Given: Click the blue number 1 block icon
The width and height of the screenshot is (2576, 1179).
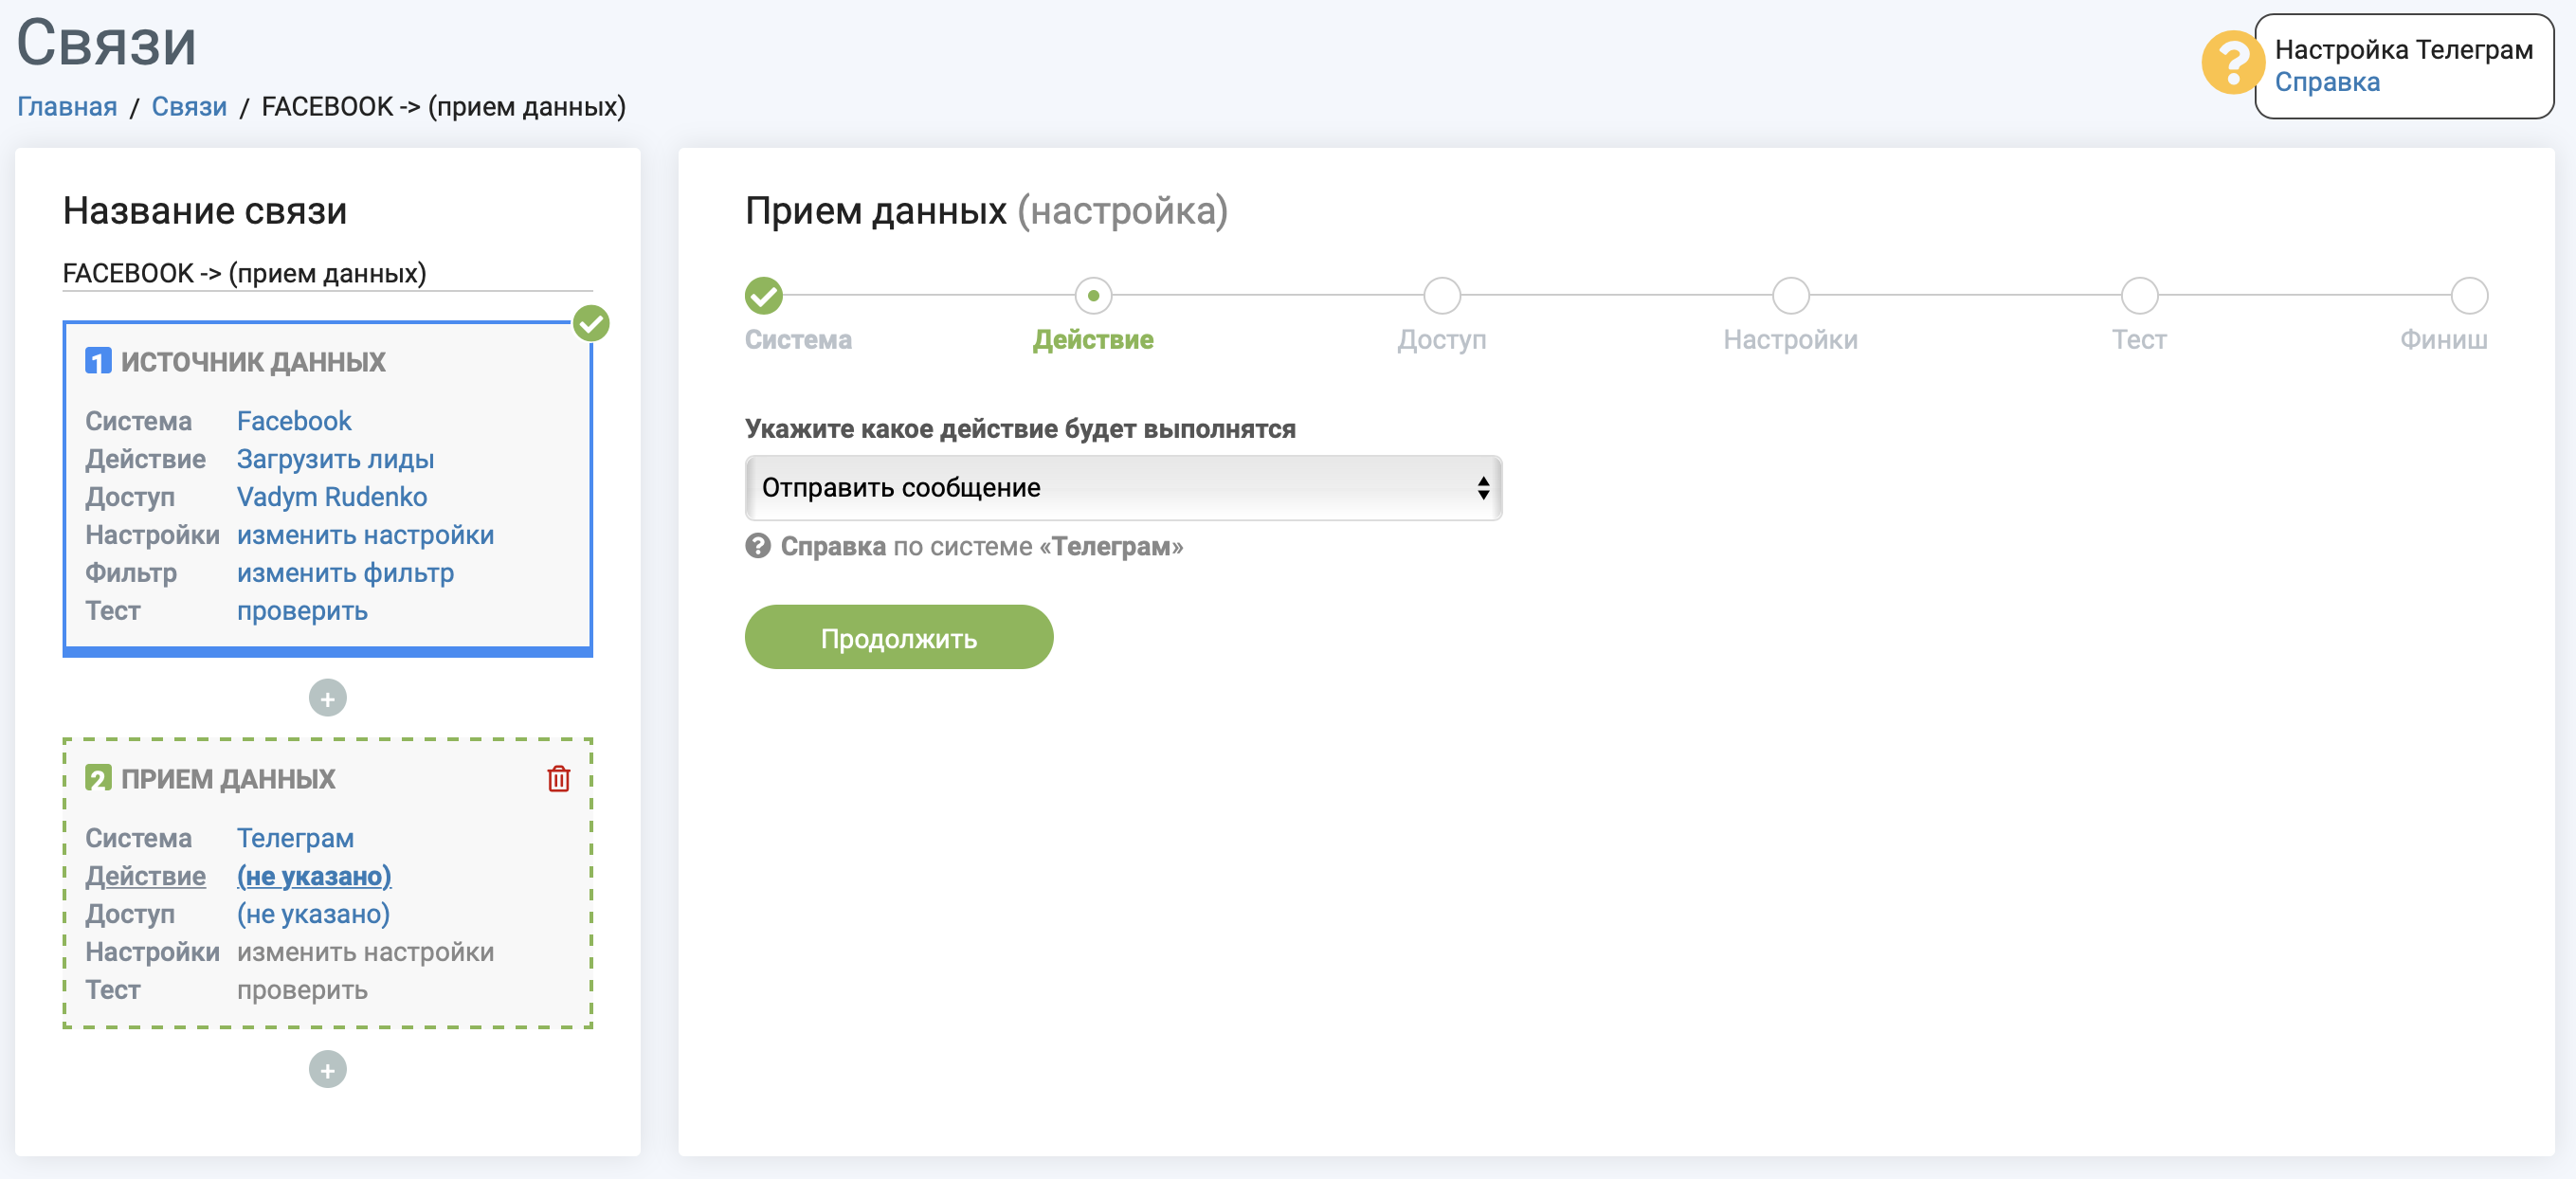Looking at the screenshot, I should click(x=98, y=361).
